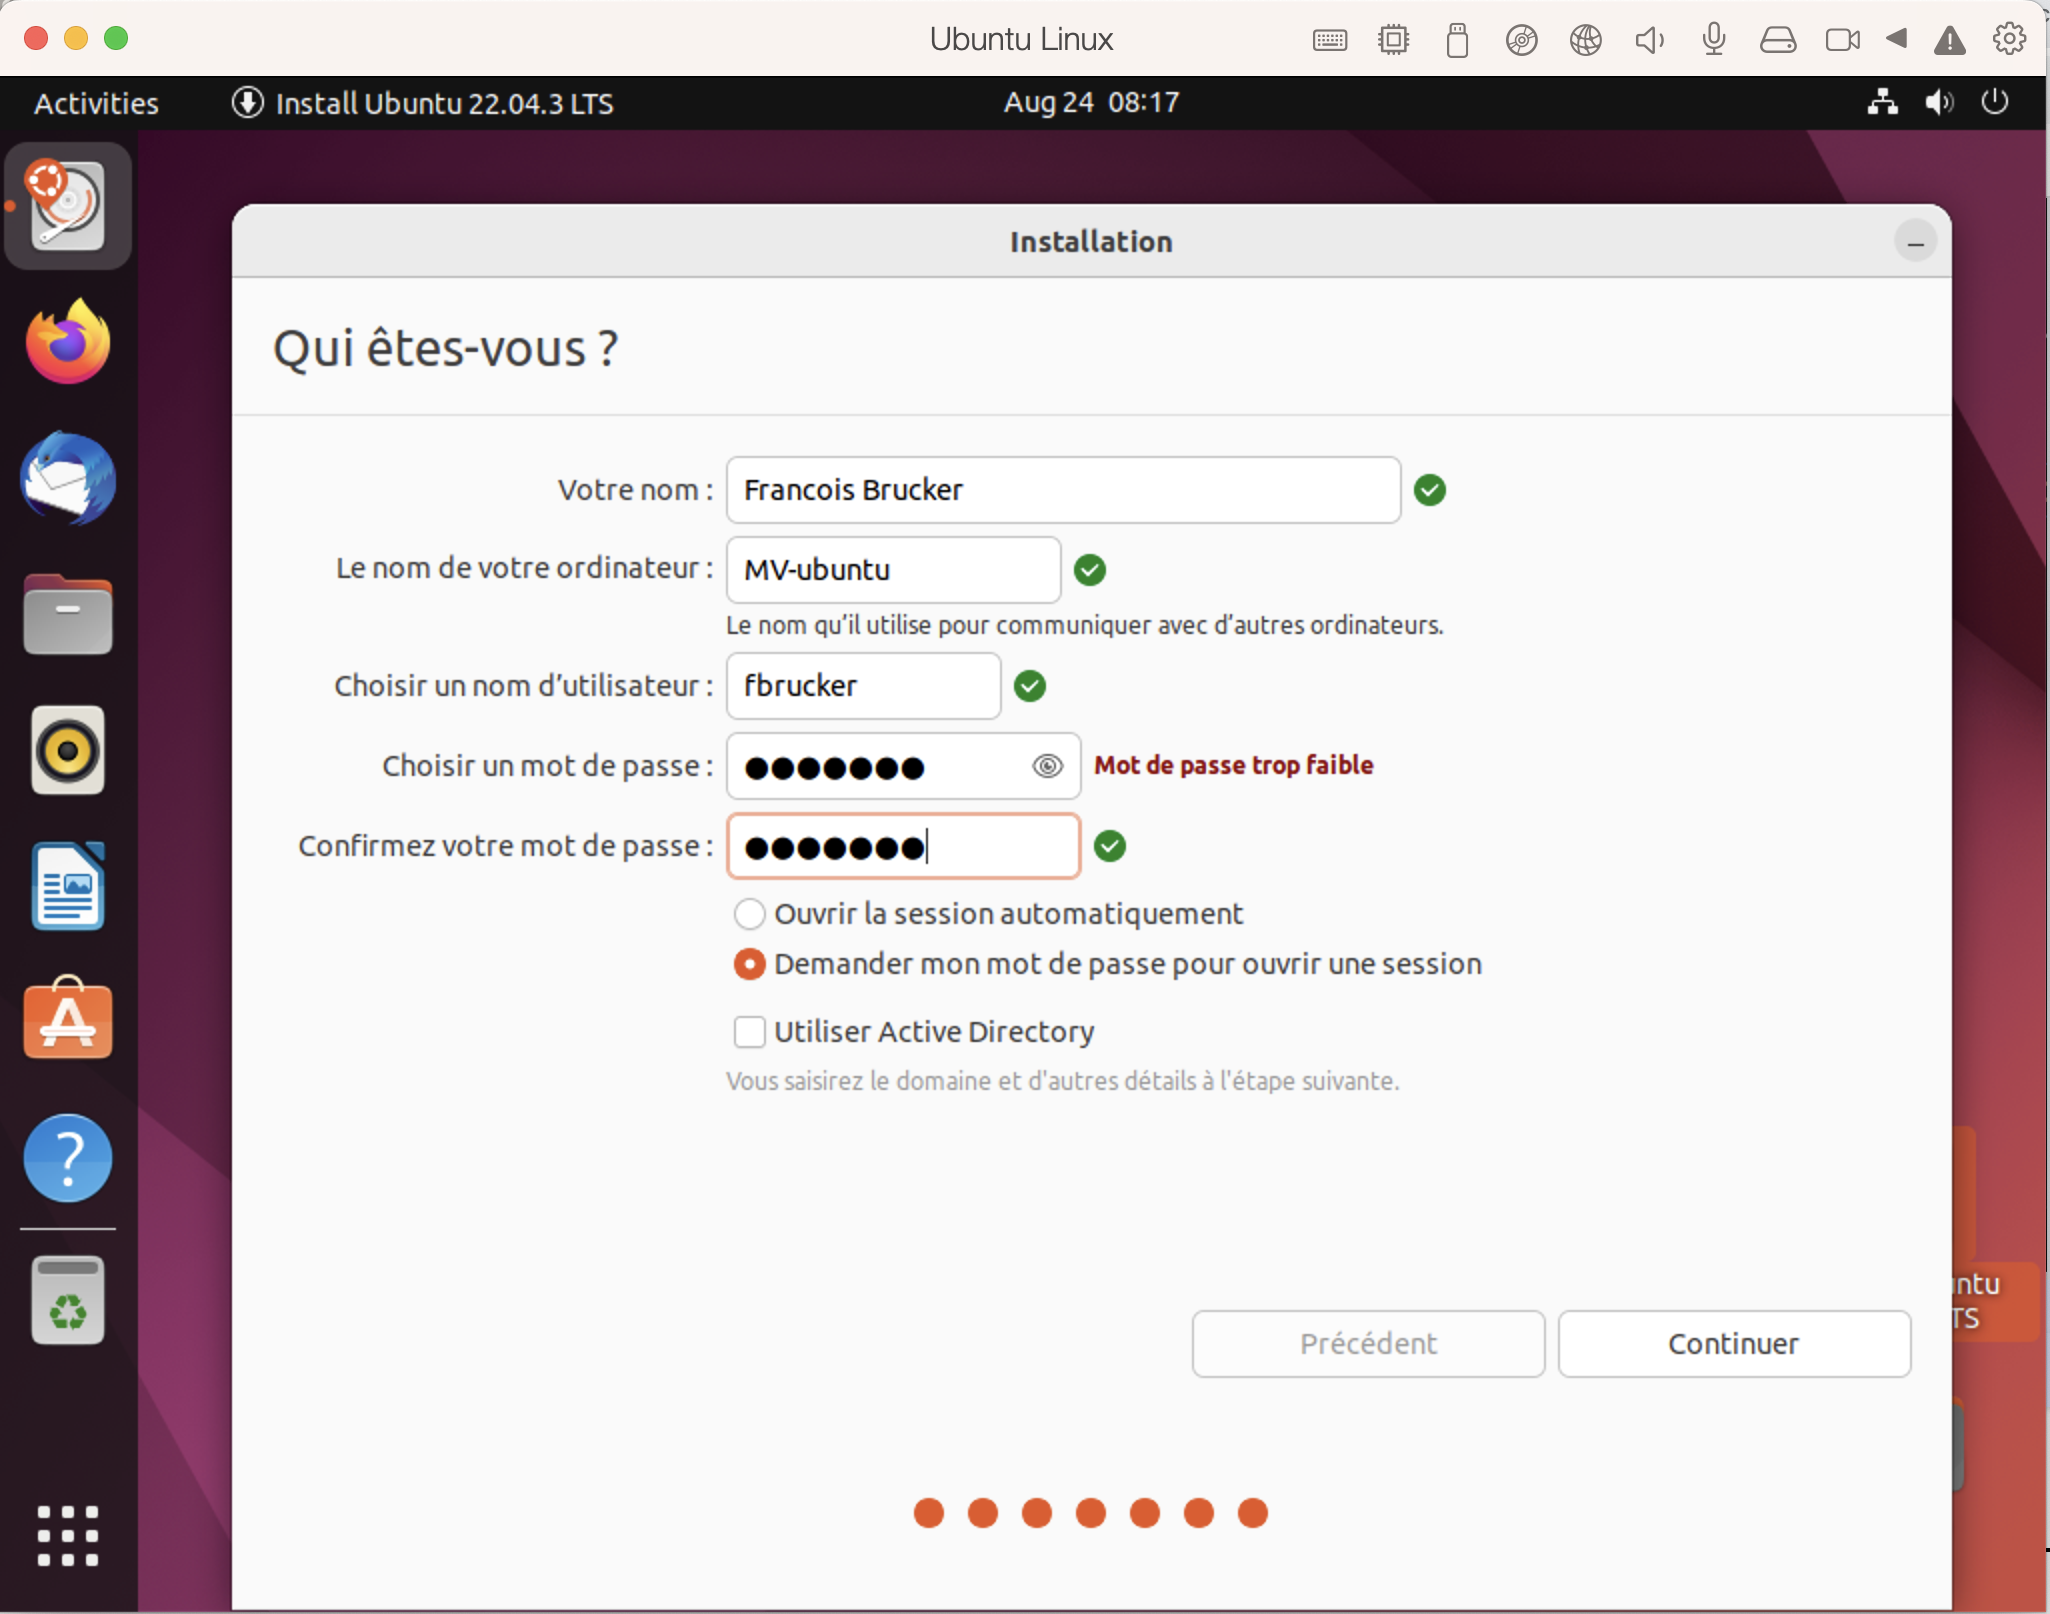Click the VM USB device icon

click(x=1457, y=40)
